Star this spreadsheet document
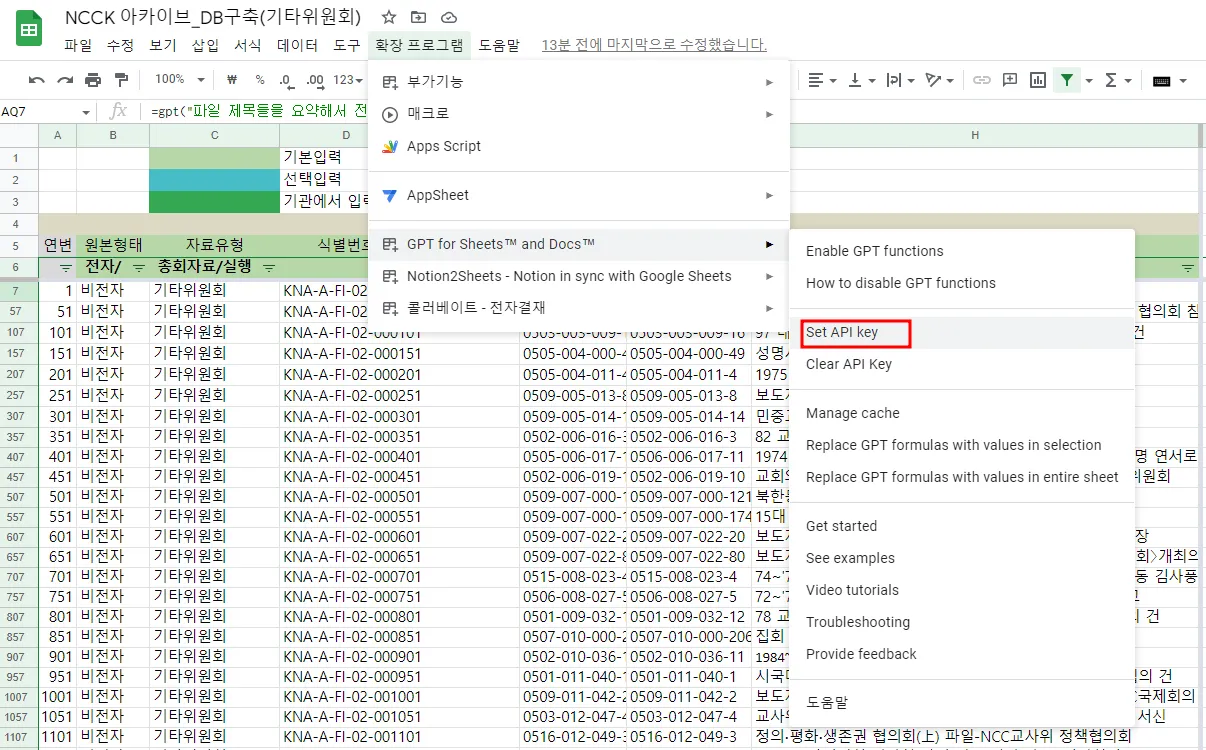This screenshot has width=1206, height=750. pos(389,18)
